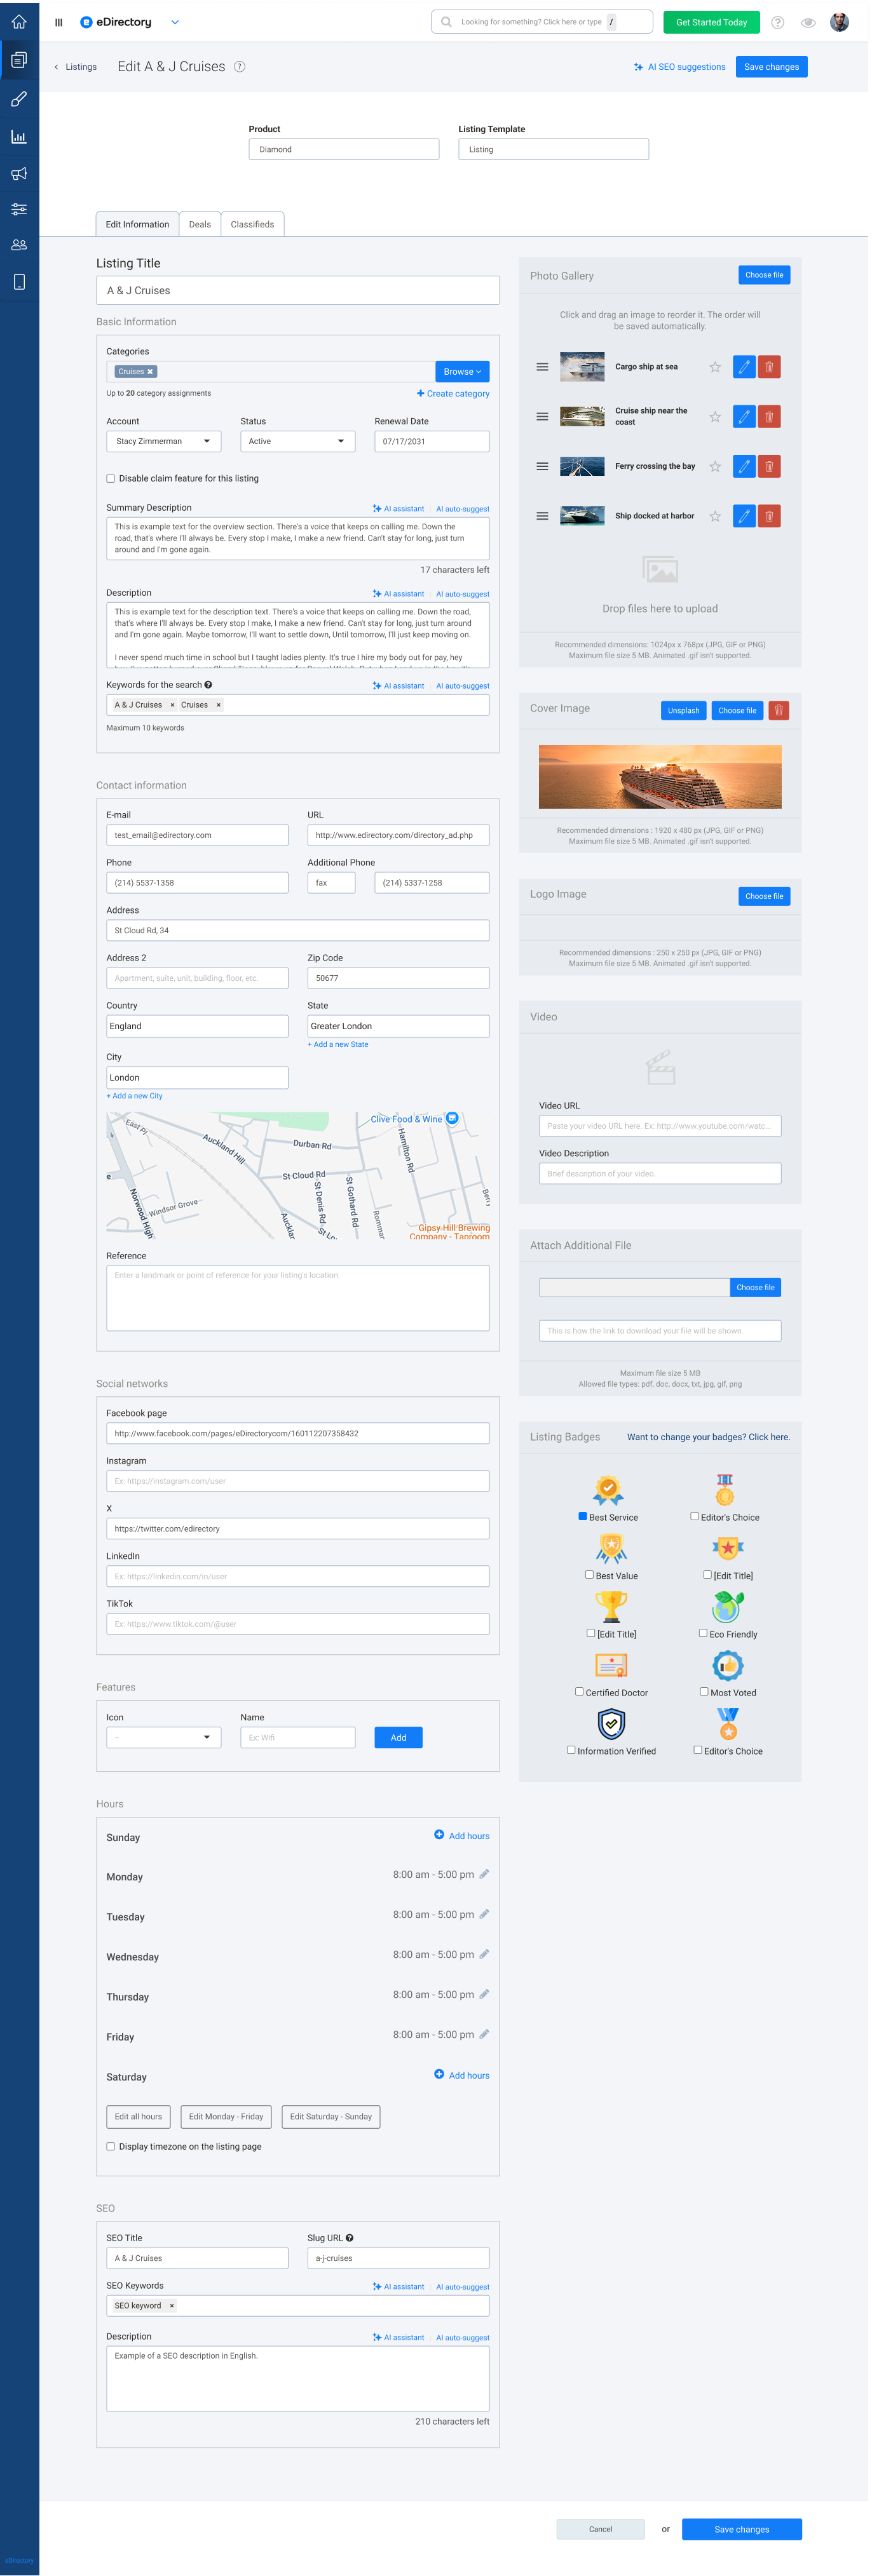
Task: Star the Ship docked at harbor photo
Action: 715,517
